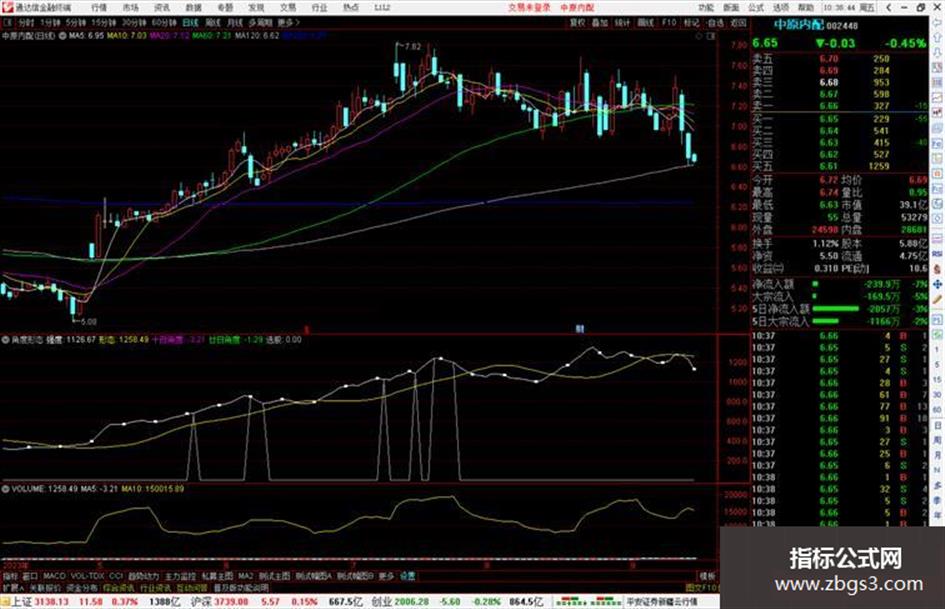
Task: Click the sidebar icon directly above the pencil icon's move arrows
Action: point(938,269)
